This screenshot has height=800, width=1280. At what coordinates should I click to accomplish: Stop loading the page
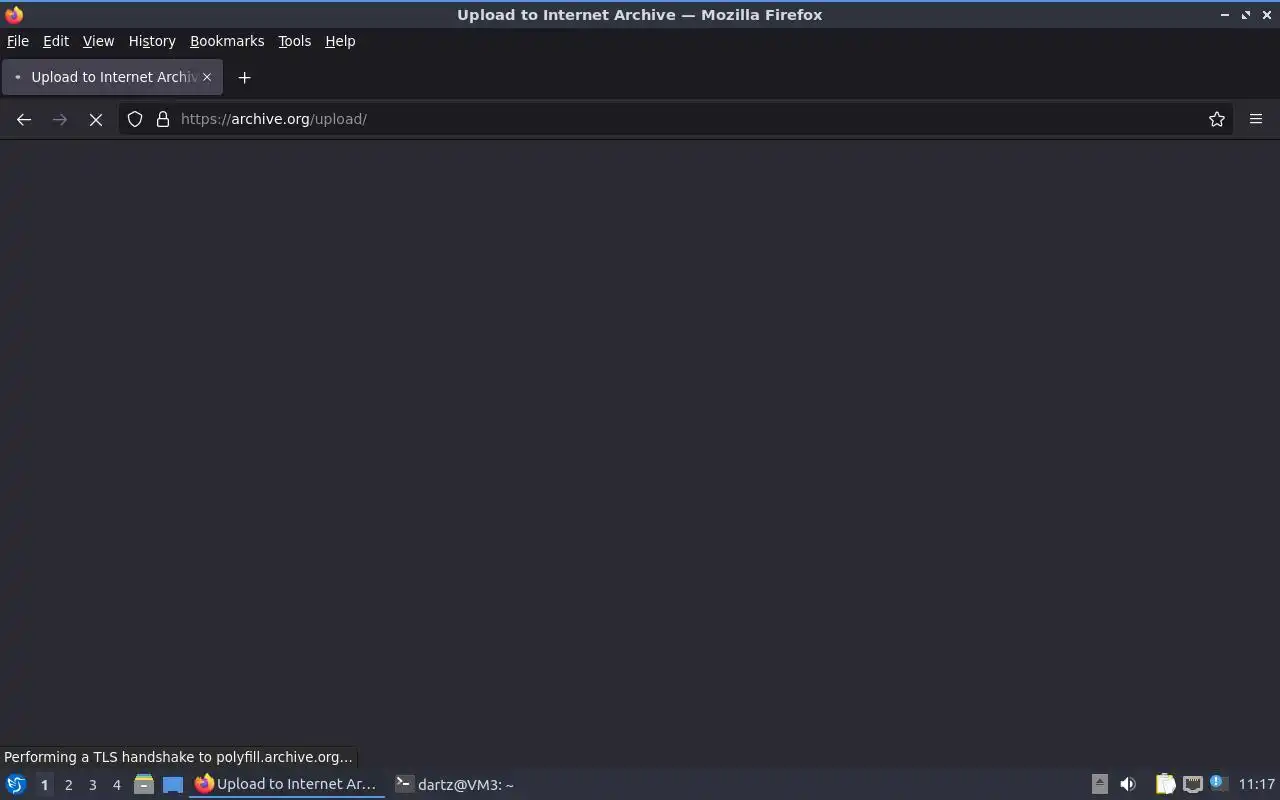pos(96,119)
